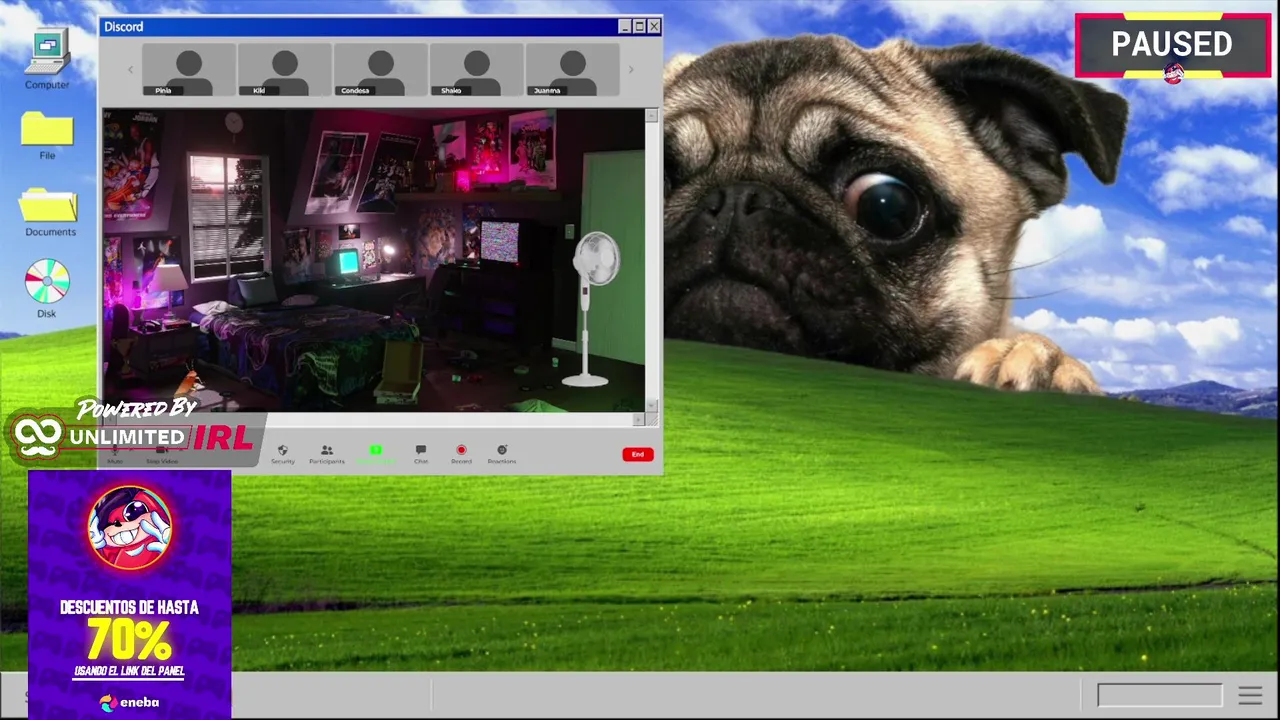1280x720 pixels.
Task: Show the Participants list
Action: coord(327,454)
